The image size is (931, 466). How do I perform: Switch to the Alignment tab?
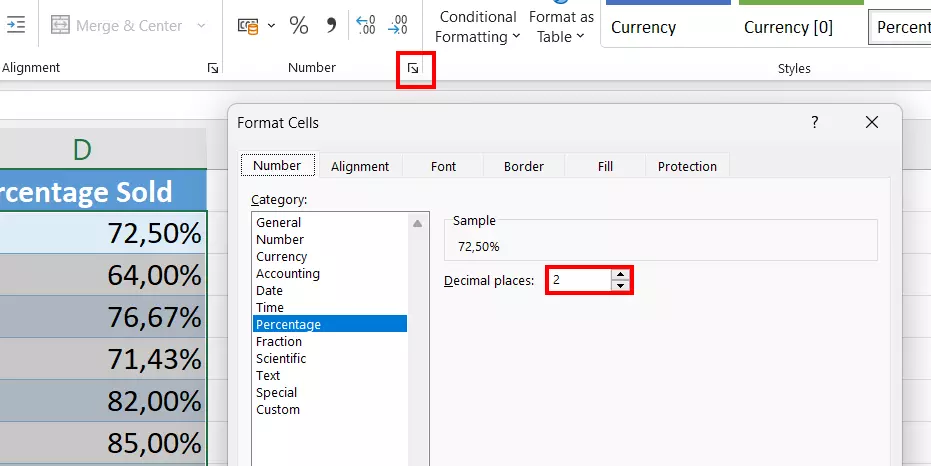coord(360,166)
